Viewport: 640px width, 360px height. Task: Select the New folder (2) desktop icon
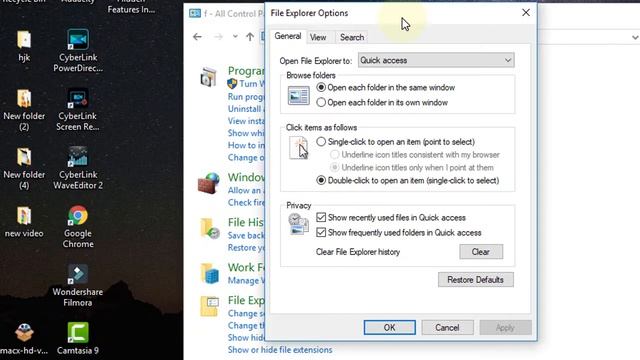24,99
